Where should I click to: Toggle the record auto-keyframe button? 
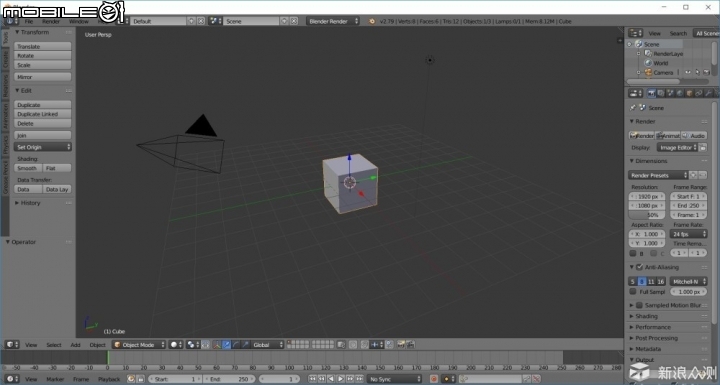point(433,379)
